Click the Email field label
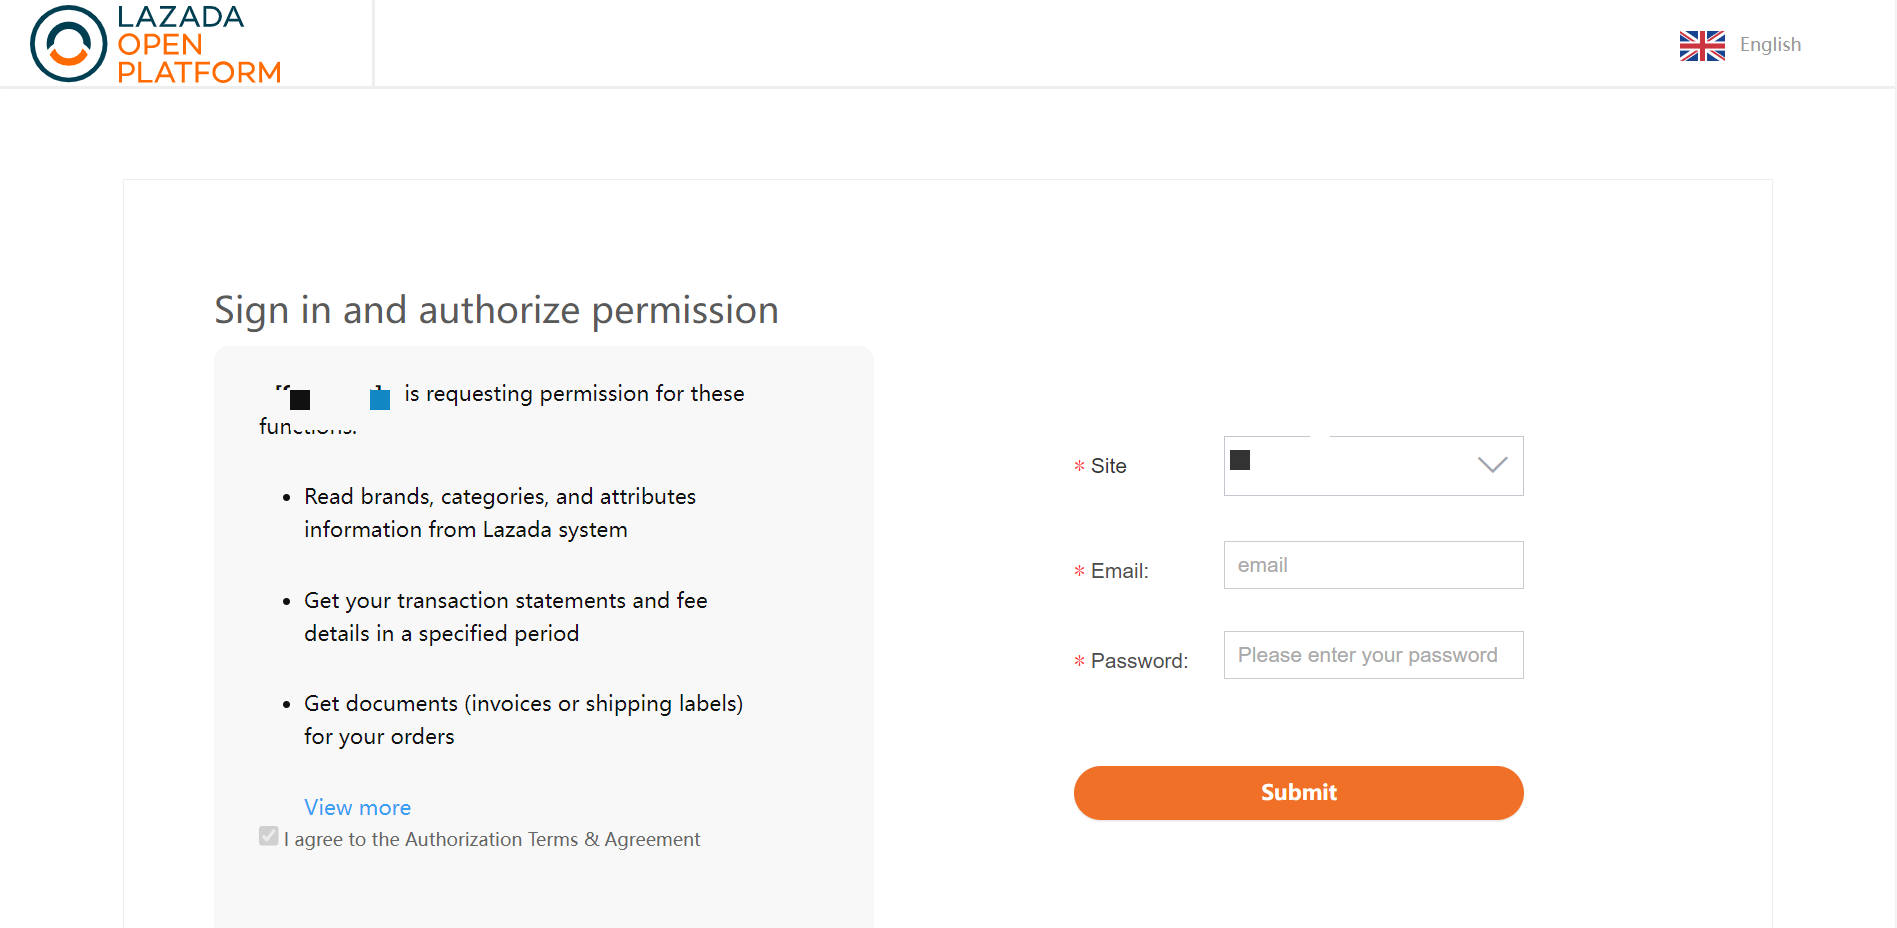Screen dimensions: 1897x928 point(1119,571)
